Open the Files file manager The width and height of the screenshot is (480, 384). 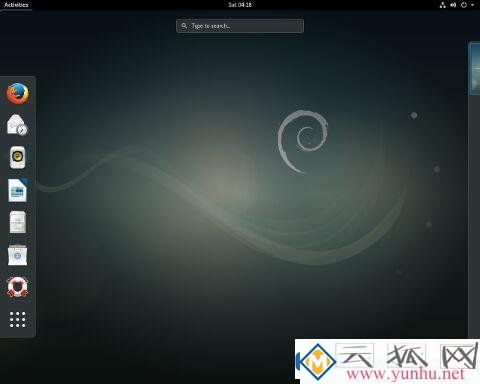[x=18, y=222]
